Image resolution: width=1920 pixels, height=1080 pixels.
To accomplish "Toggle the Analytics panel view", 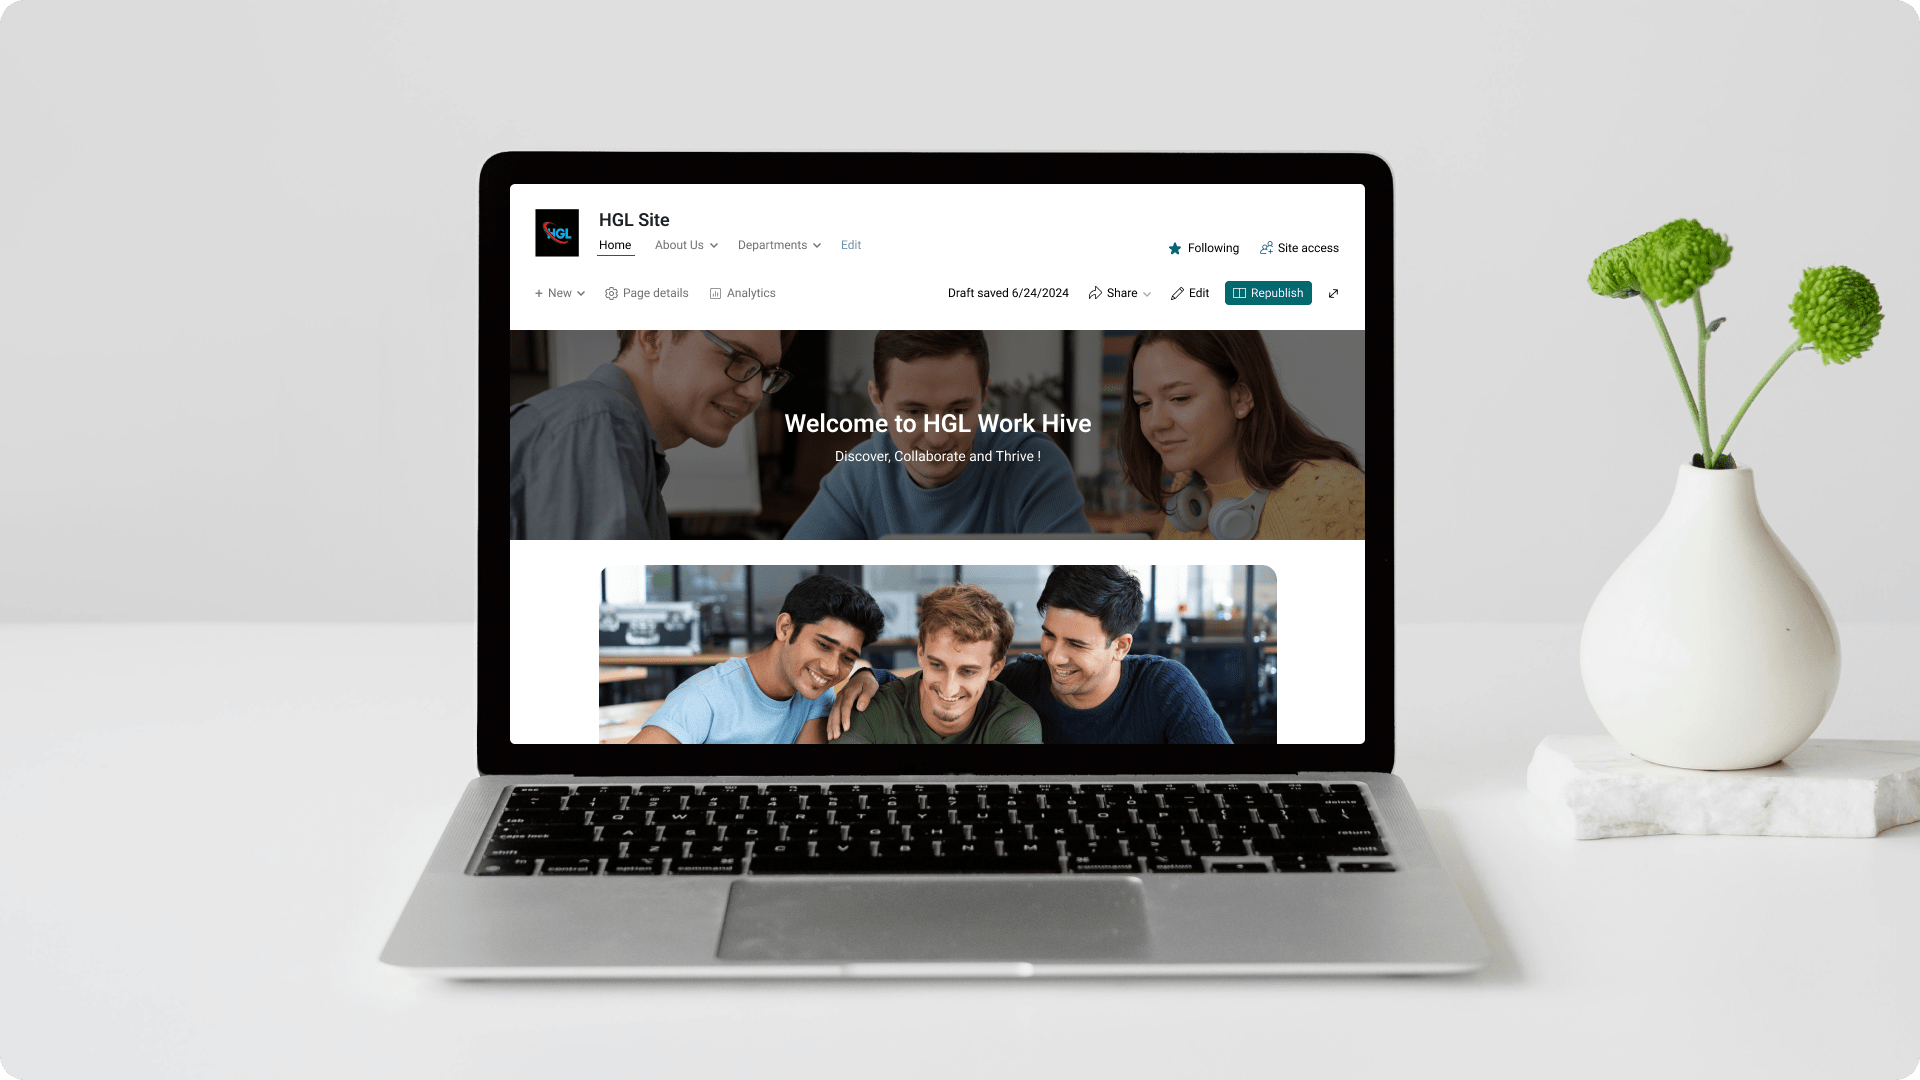I will (x=742, y=291).
